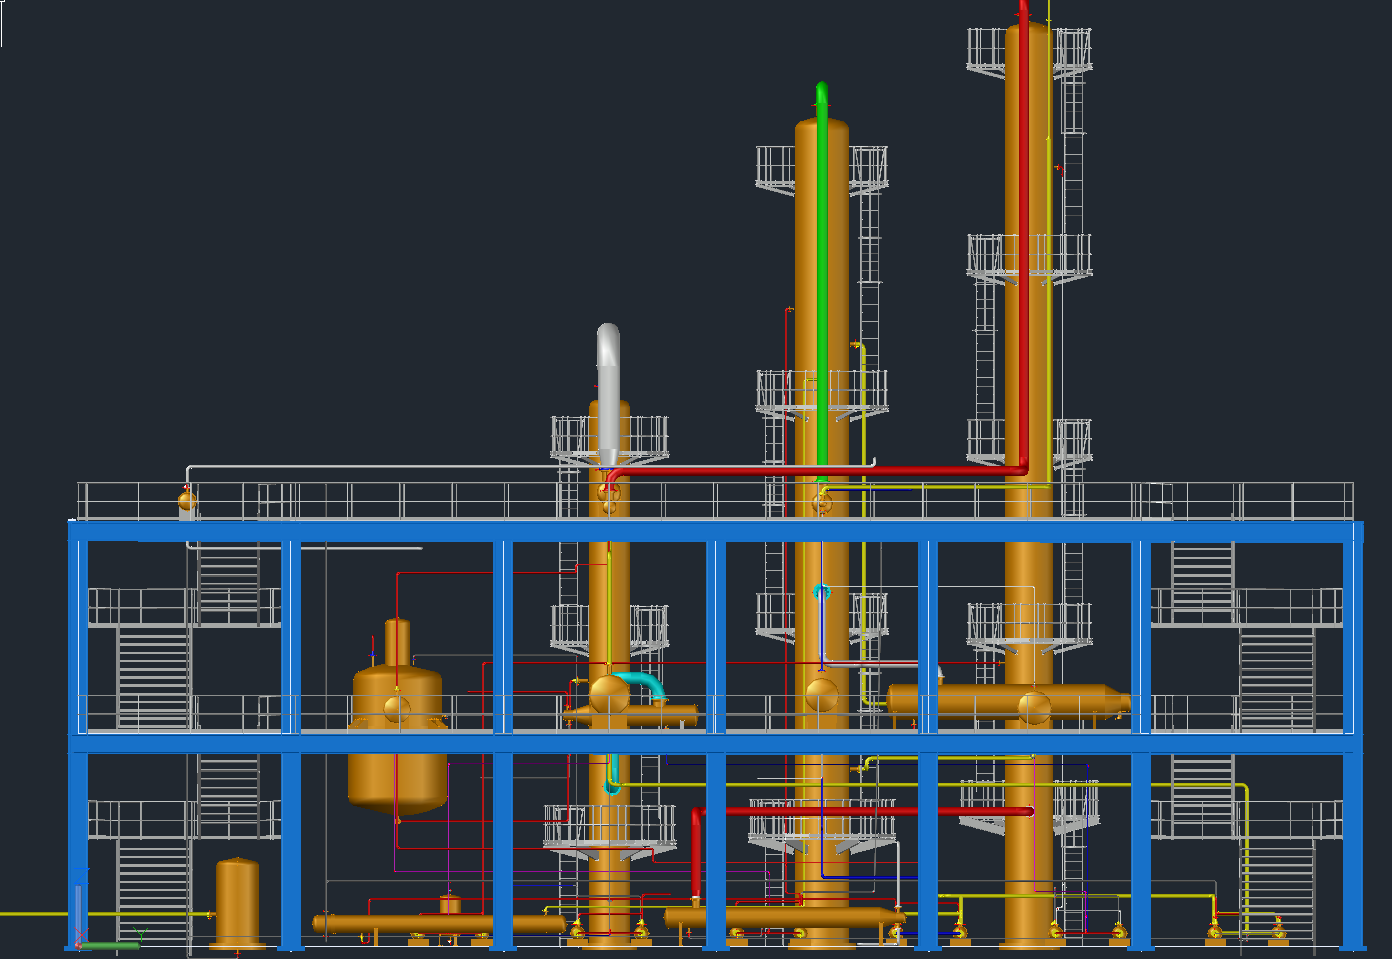The width and height of the screenshot is (1392, 959).
Task: Select the long horizontal drum at ground level left
Action: coord(438,924)
